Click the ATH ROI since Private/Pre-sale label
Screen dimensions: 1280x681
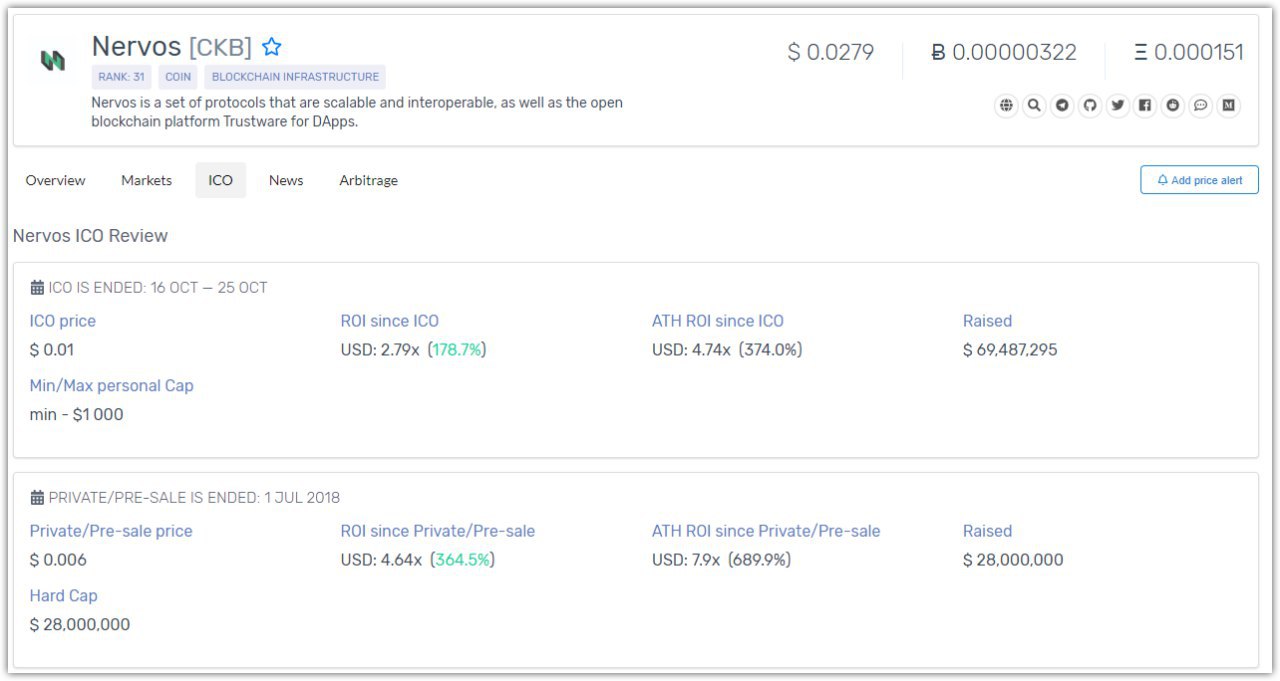[766, 531]
